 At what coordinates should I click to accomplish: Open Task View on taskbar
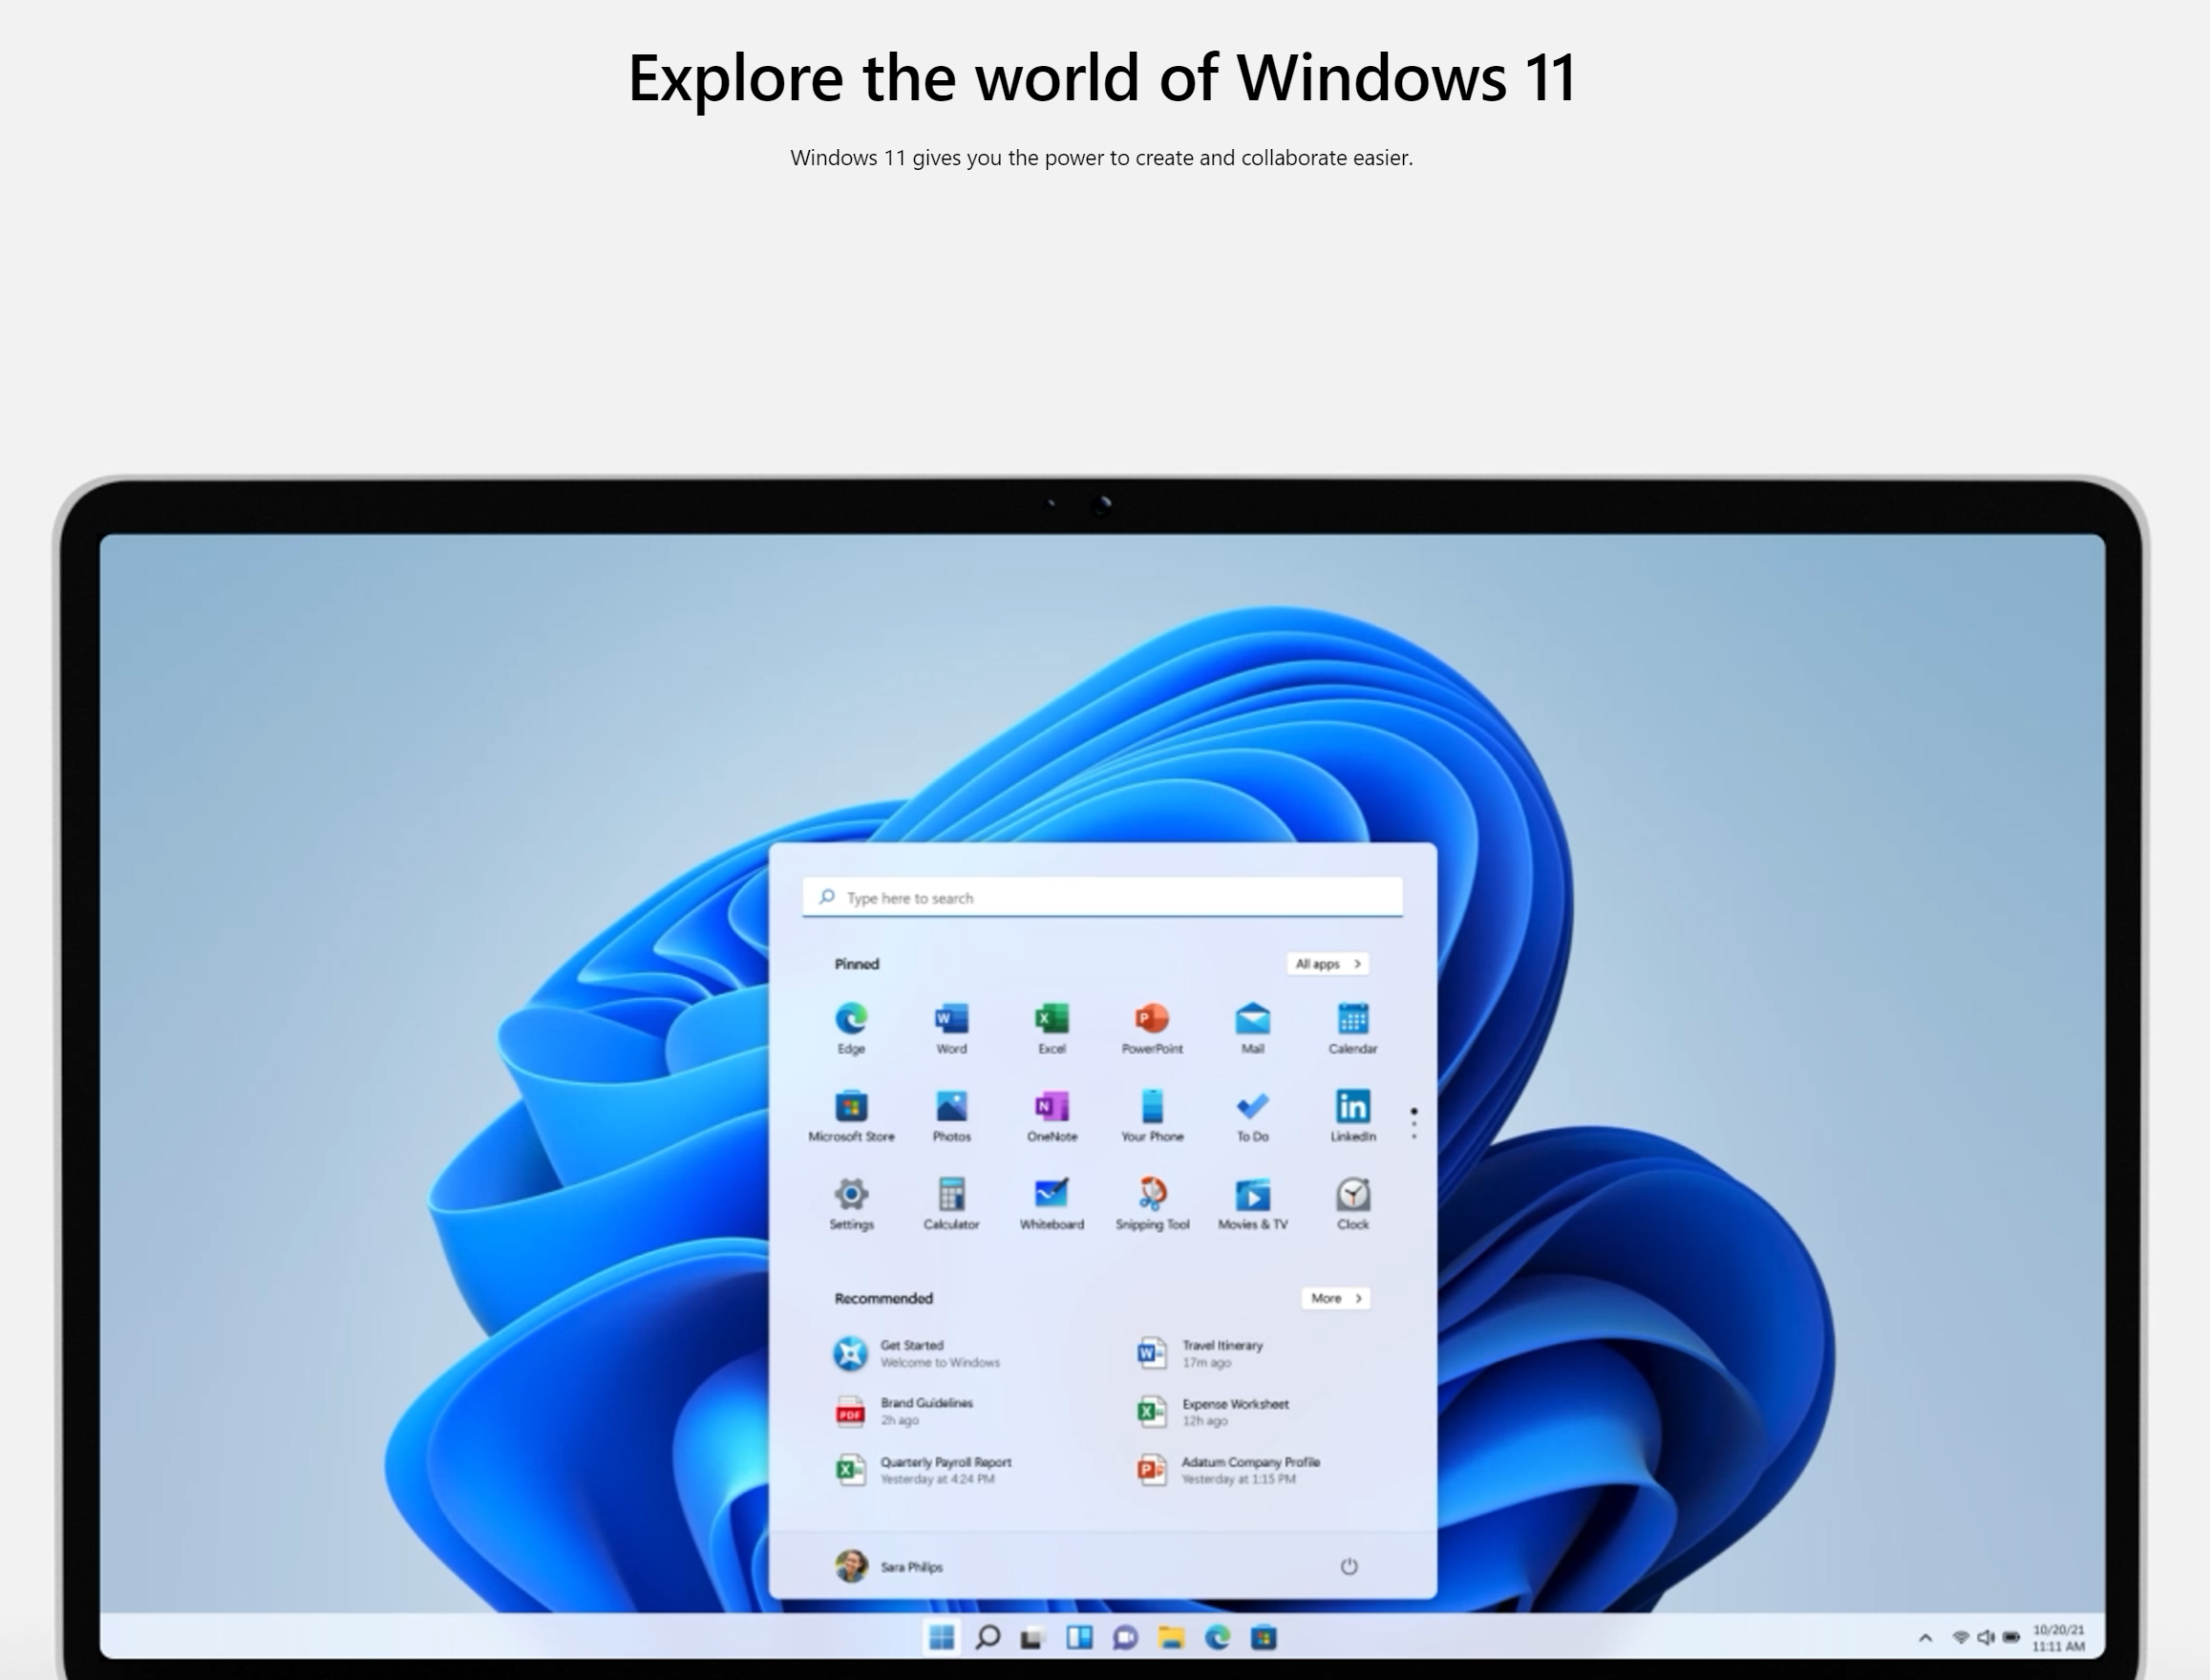1032,1638
